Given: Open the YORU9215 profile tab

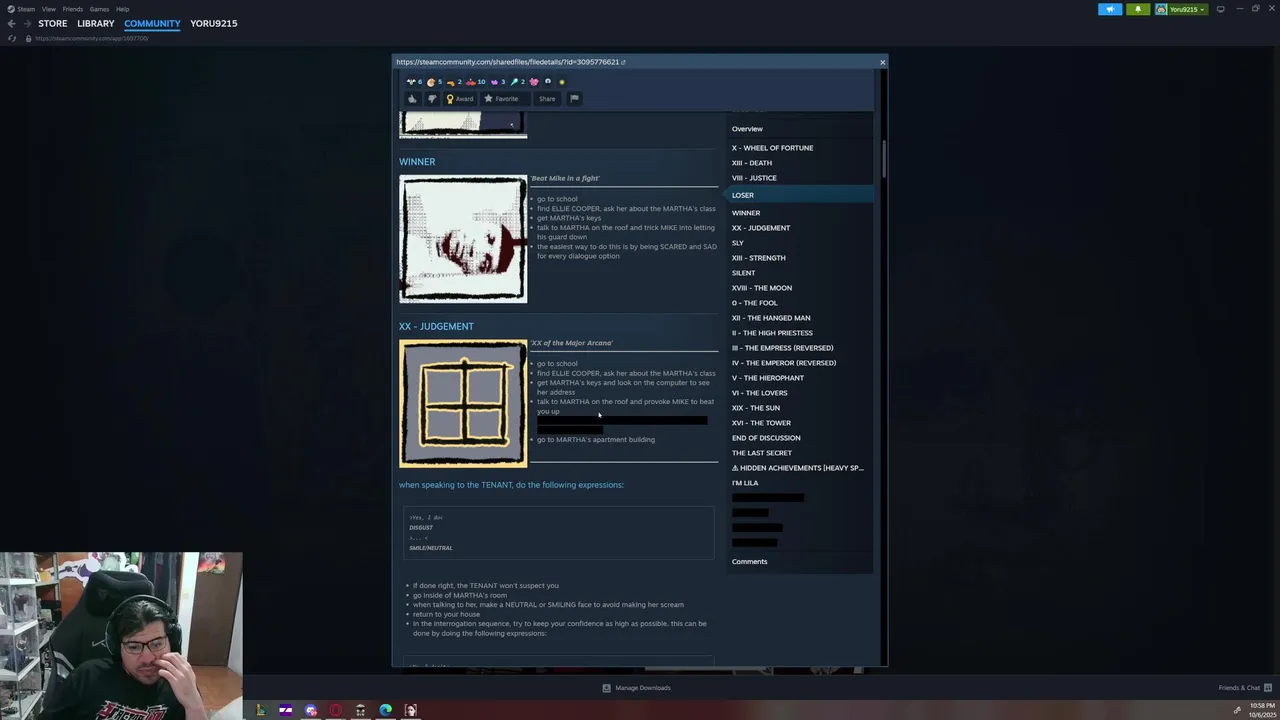Looking at the screenshot, I should [214, 23].
